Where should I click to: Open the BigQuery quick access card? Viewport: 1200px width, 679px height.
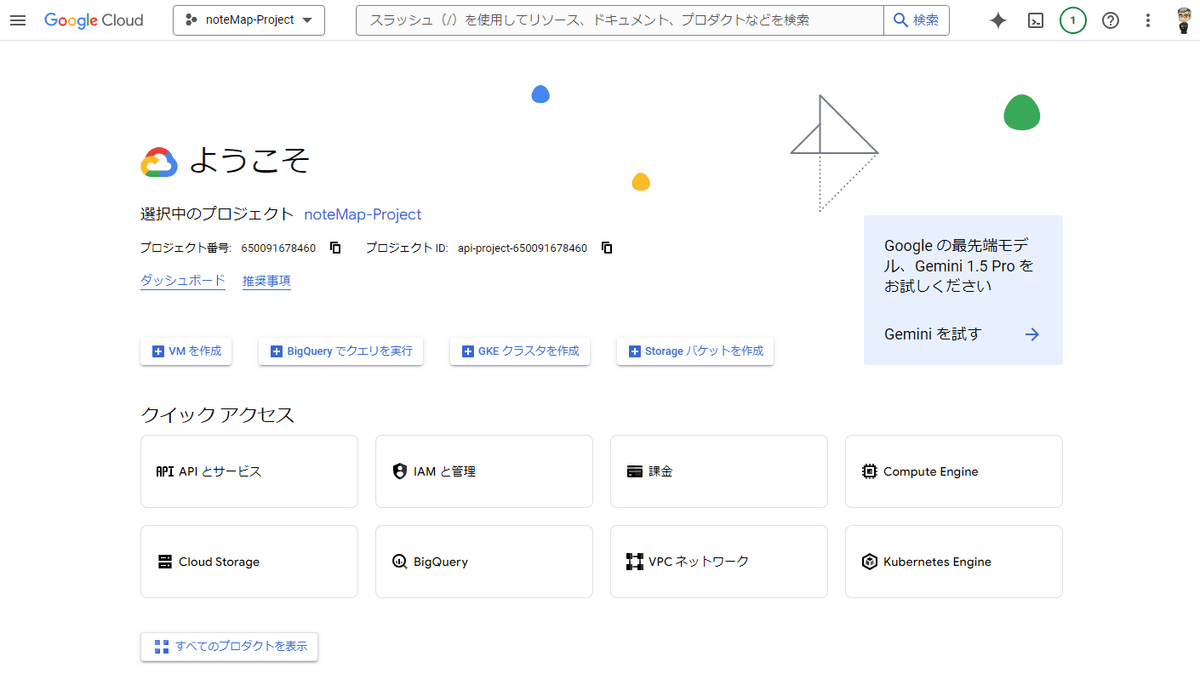point(484,562)
